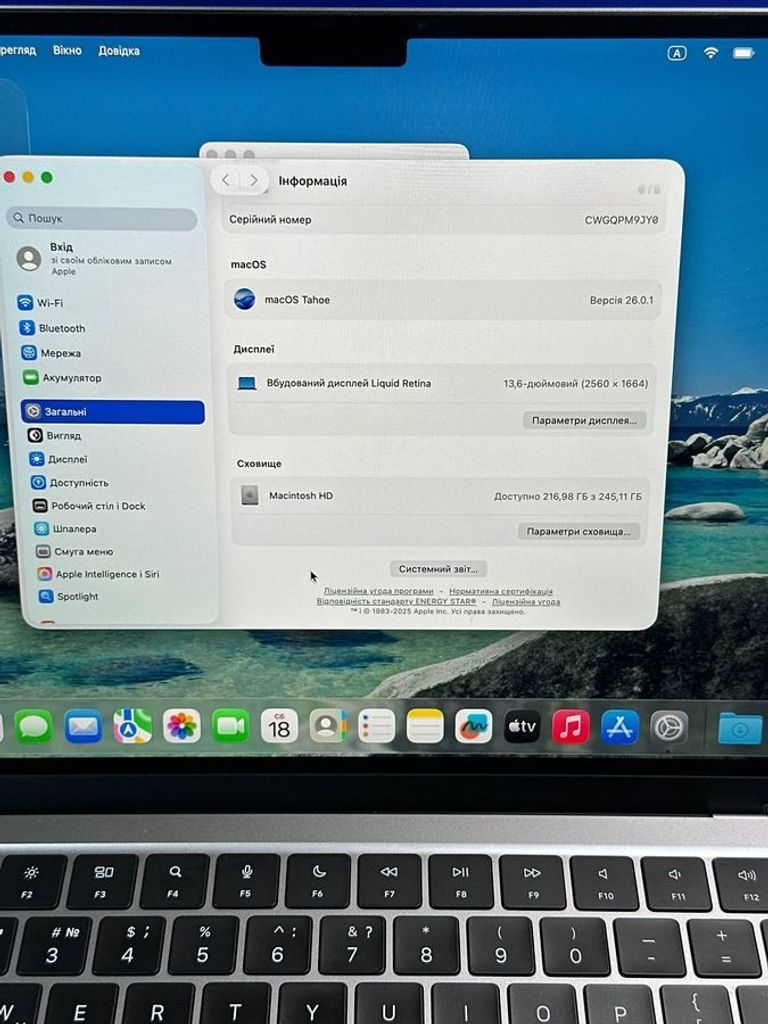Open Apple TV app in Dock

(522, 726)
